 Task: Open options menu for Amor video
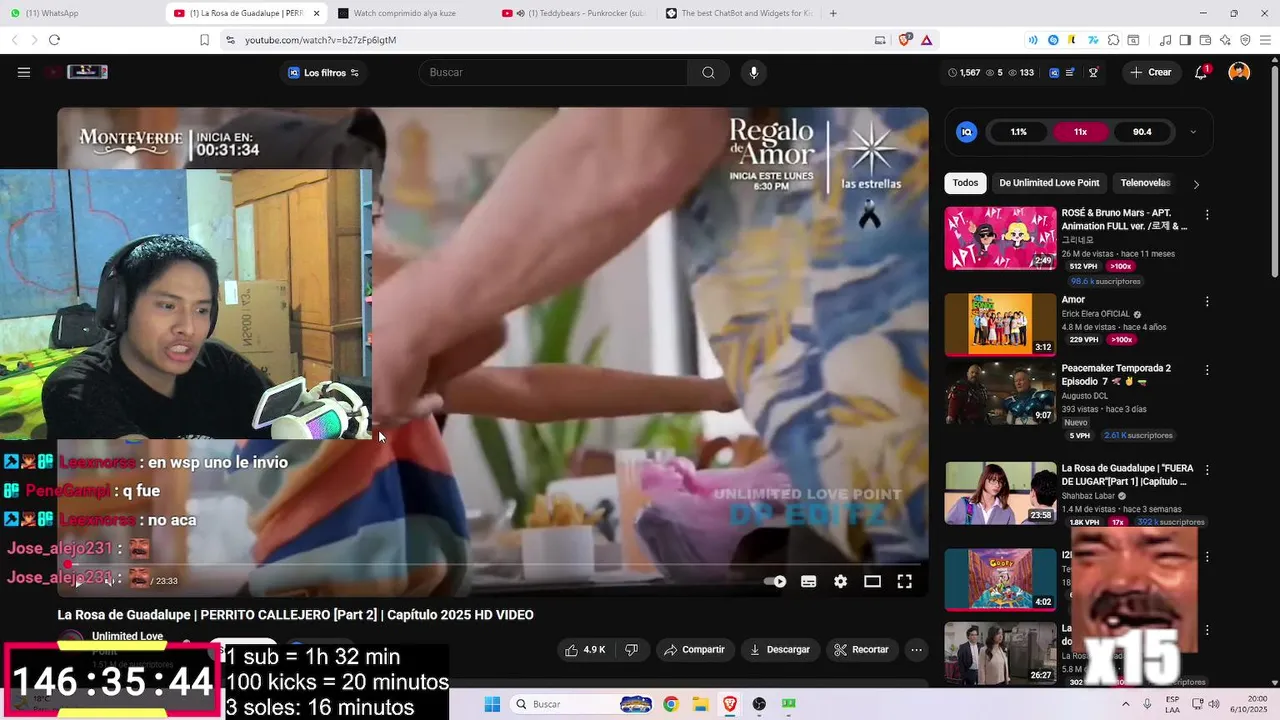[1207, 301]
